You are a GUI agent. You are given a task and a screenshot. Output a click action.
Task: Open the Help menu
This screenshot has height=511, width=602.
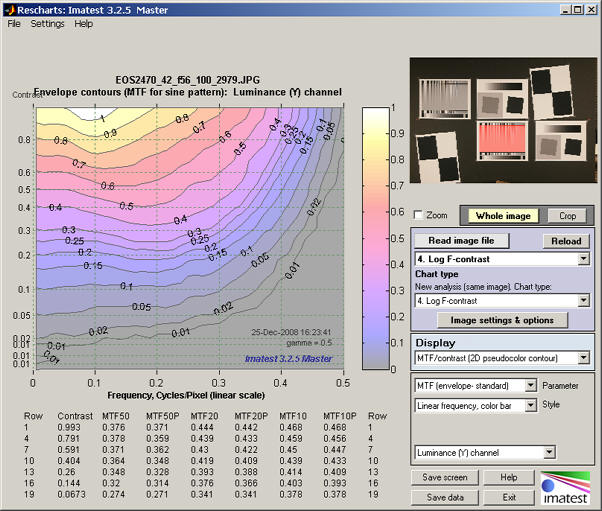click(83, 24)
